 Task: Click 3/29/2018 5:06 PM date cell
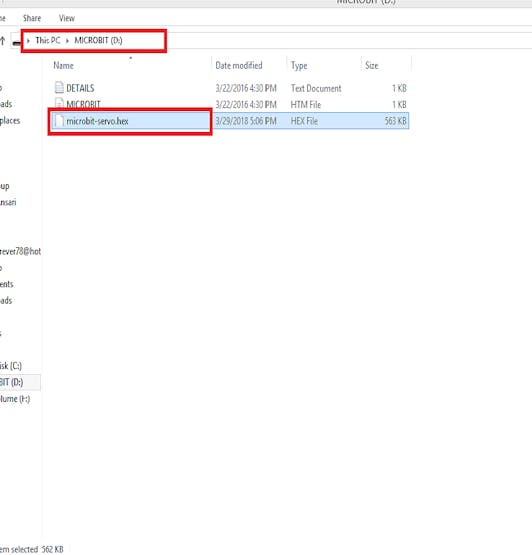[x=246, y=121]
